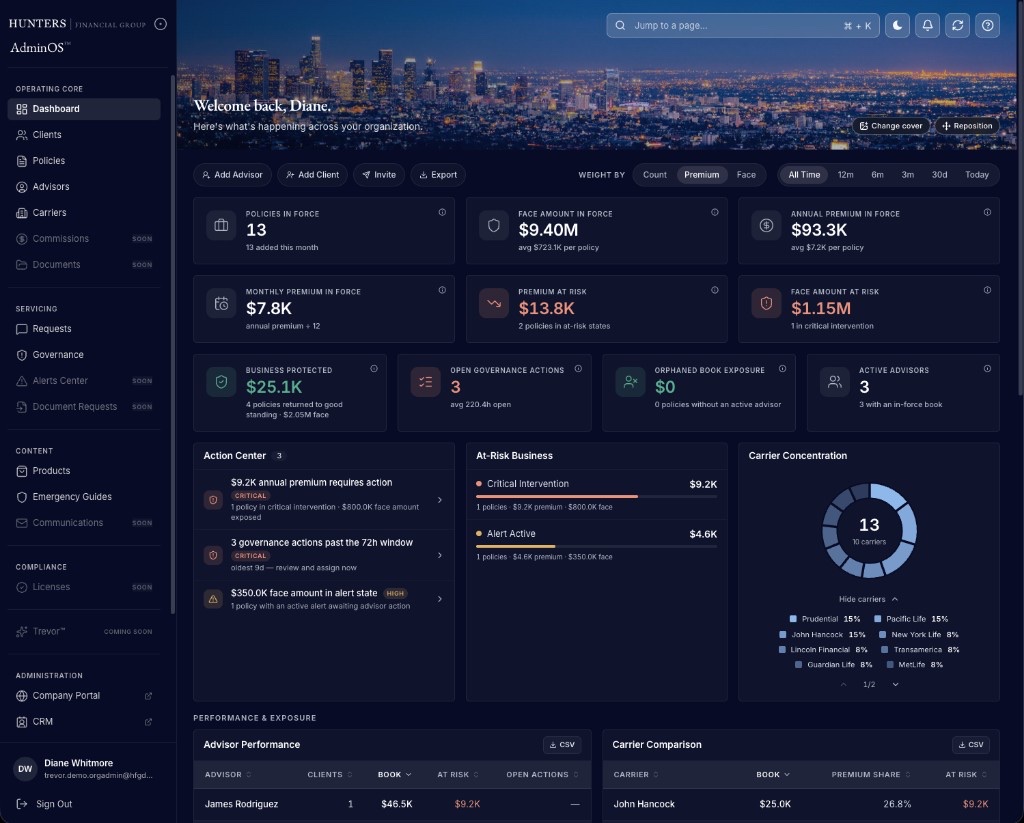Sign out of AdminOS
Screen dimensions: 1024x823
click(x=44, y=804)
